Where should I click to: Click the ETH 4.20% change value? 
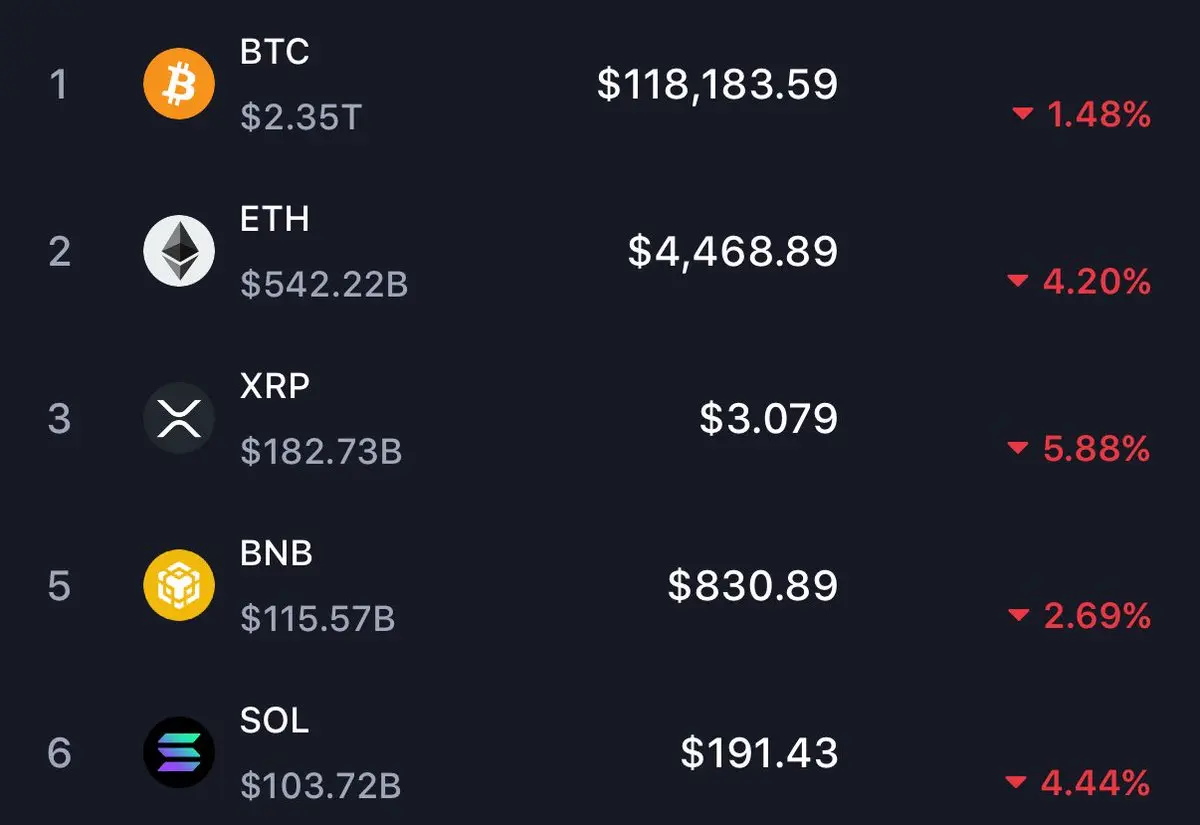coord(1096,282)
